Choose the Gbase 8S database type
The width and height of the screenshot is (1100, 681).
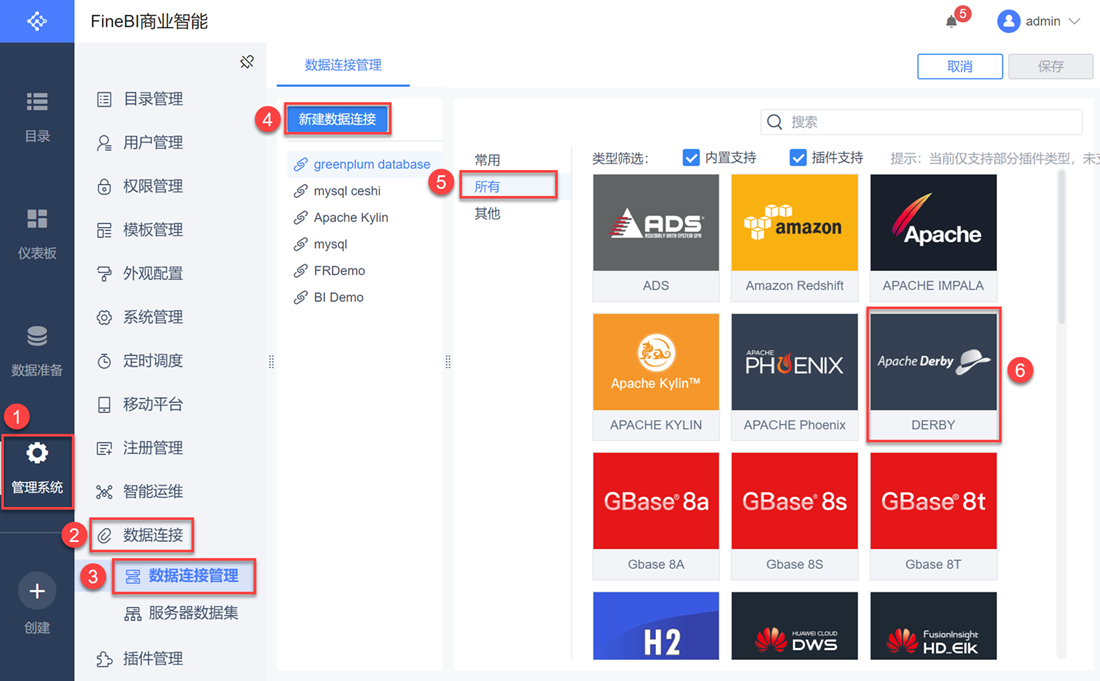click(x=795, y=516)
